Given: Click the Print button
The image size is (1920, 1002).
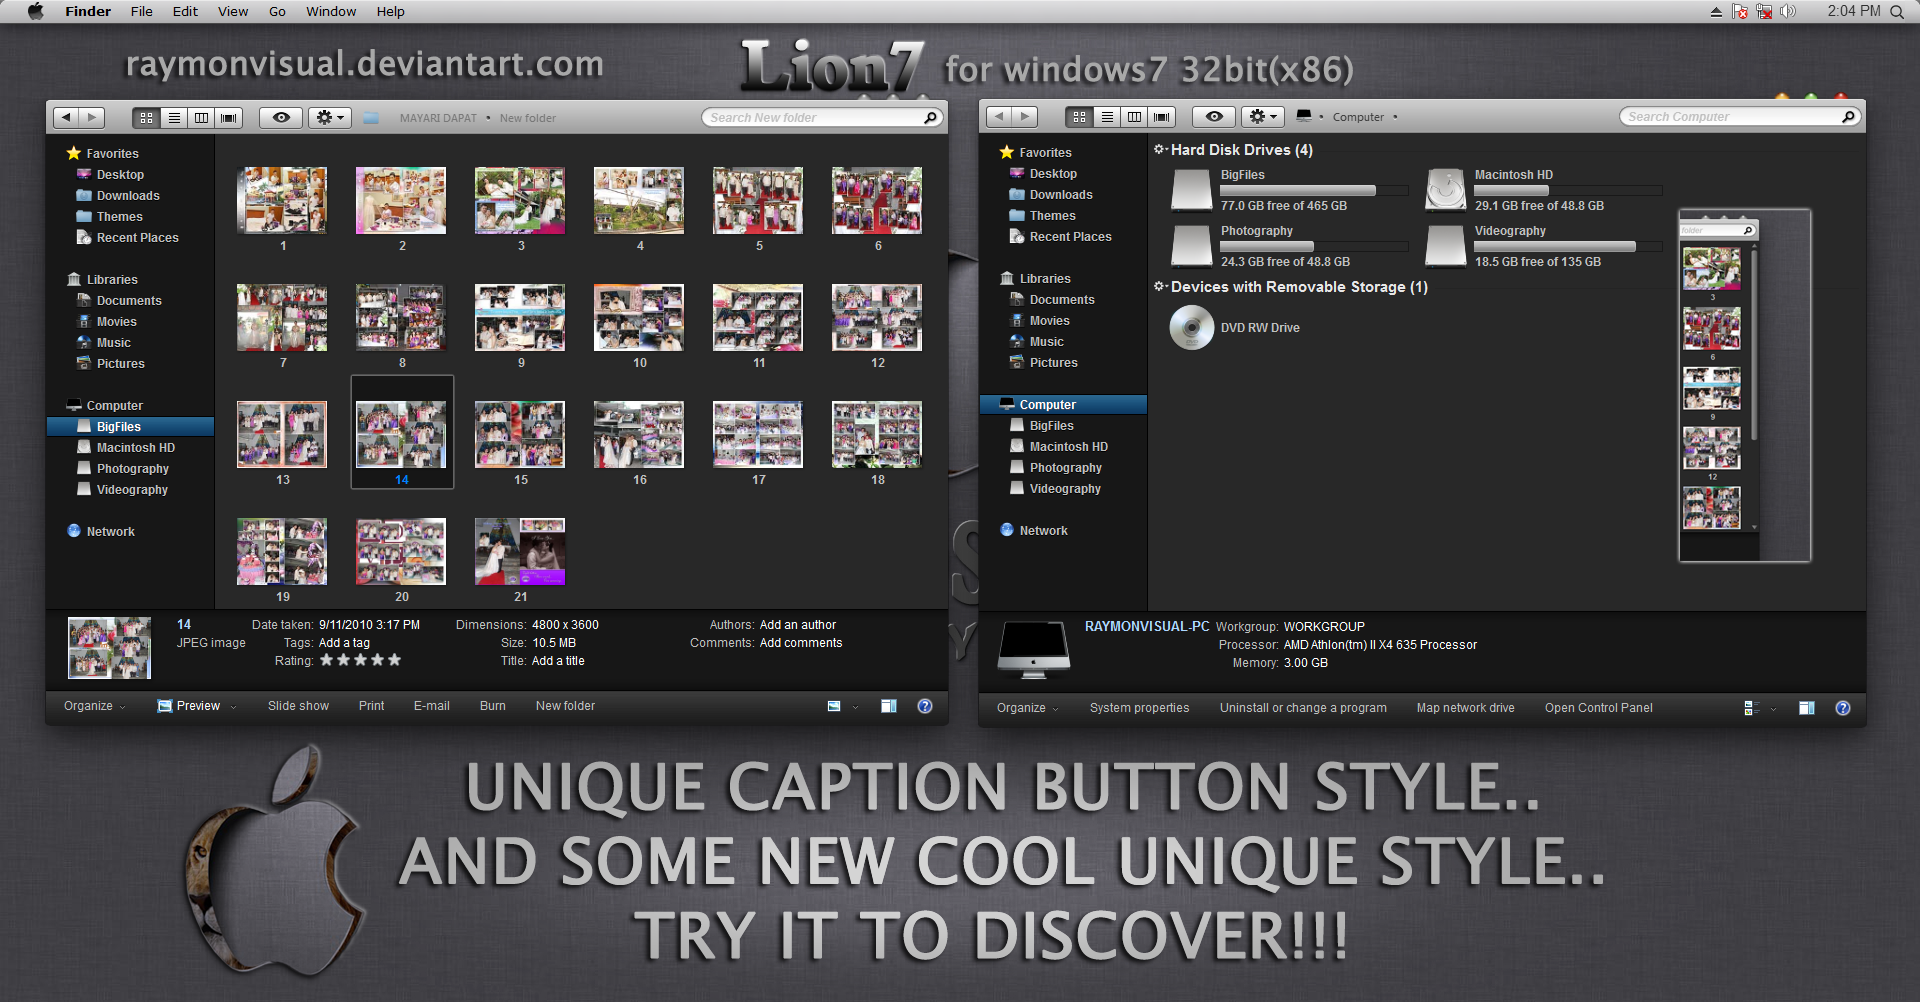Looking at the screenshot, I should pos(371,706).
